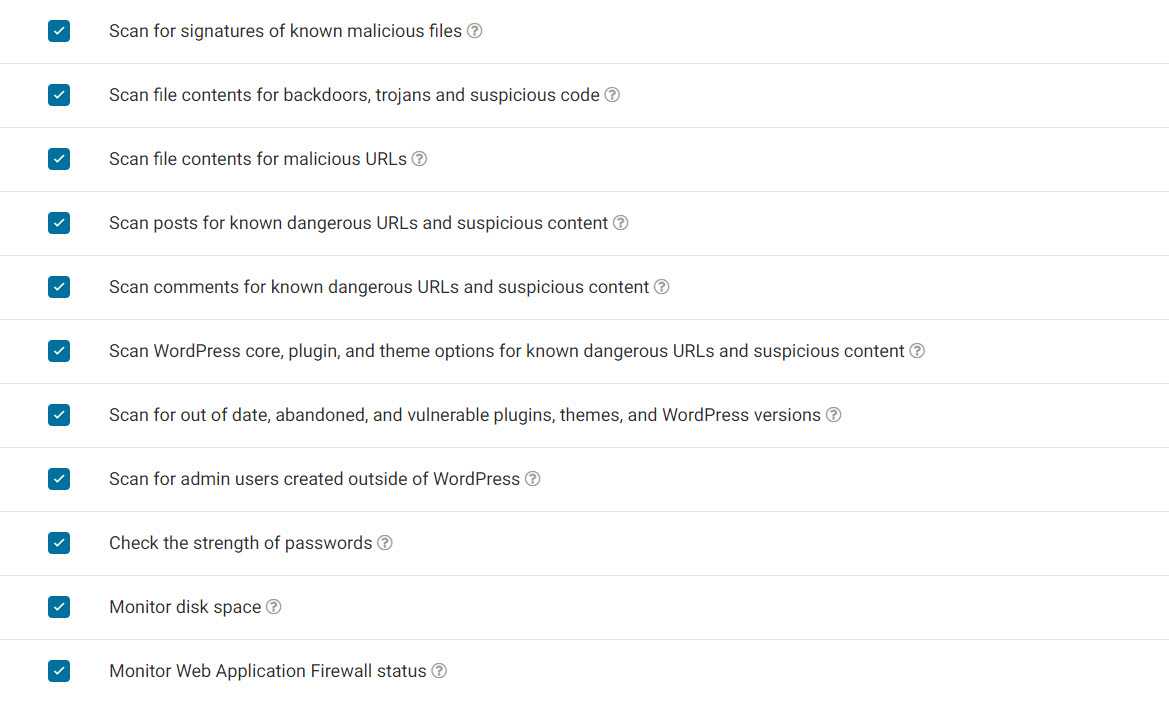Uncheck the backdoors and trojans file scan

pos(59,95)
